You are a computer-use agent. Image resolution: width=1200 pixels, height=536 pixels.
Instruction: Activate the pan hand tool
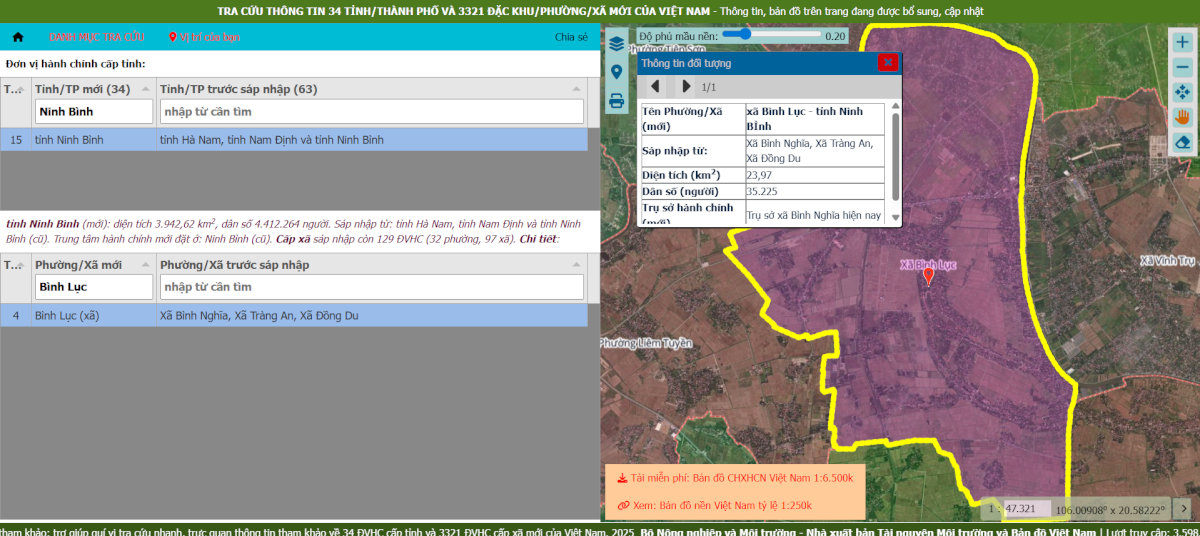click(x=1182, y=117)
